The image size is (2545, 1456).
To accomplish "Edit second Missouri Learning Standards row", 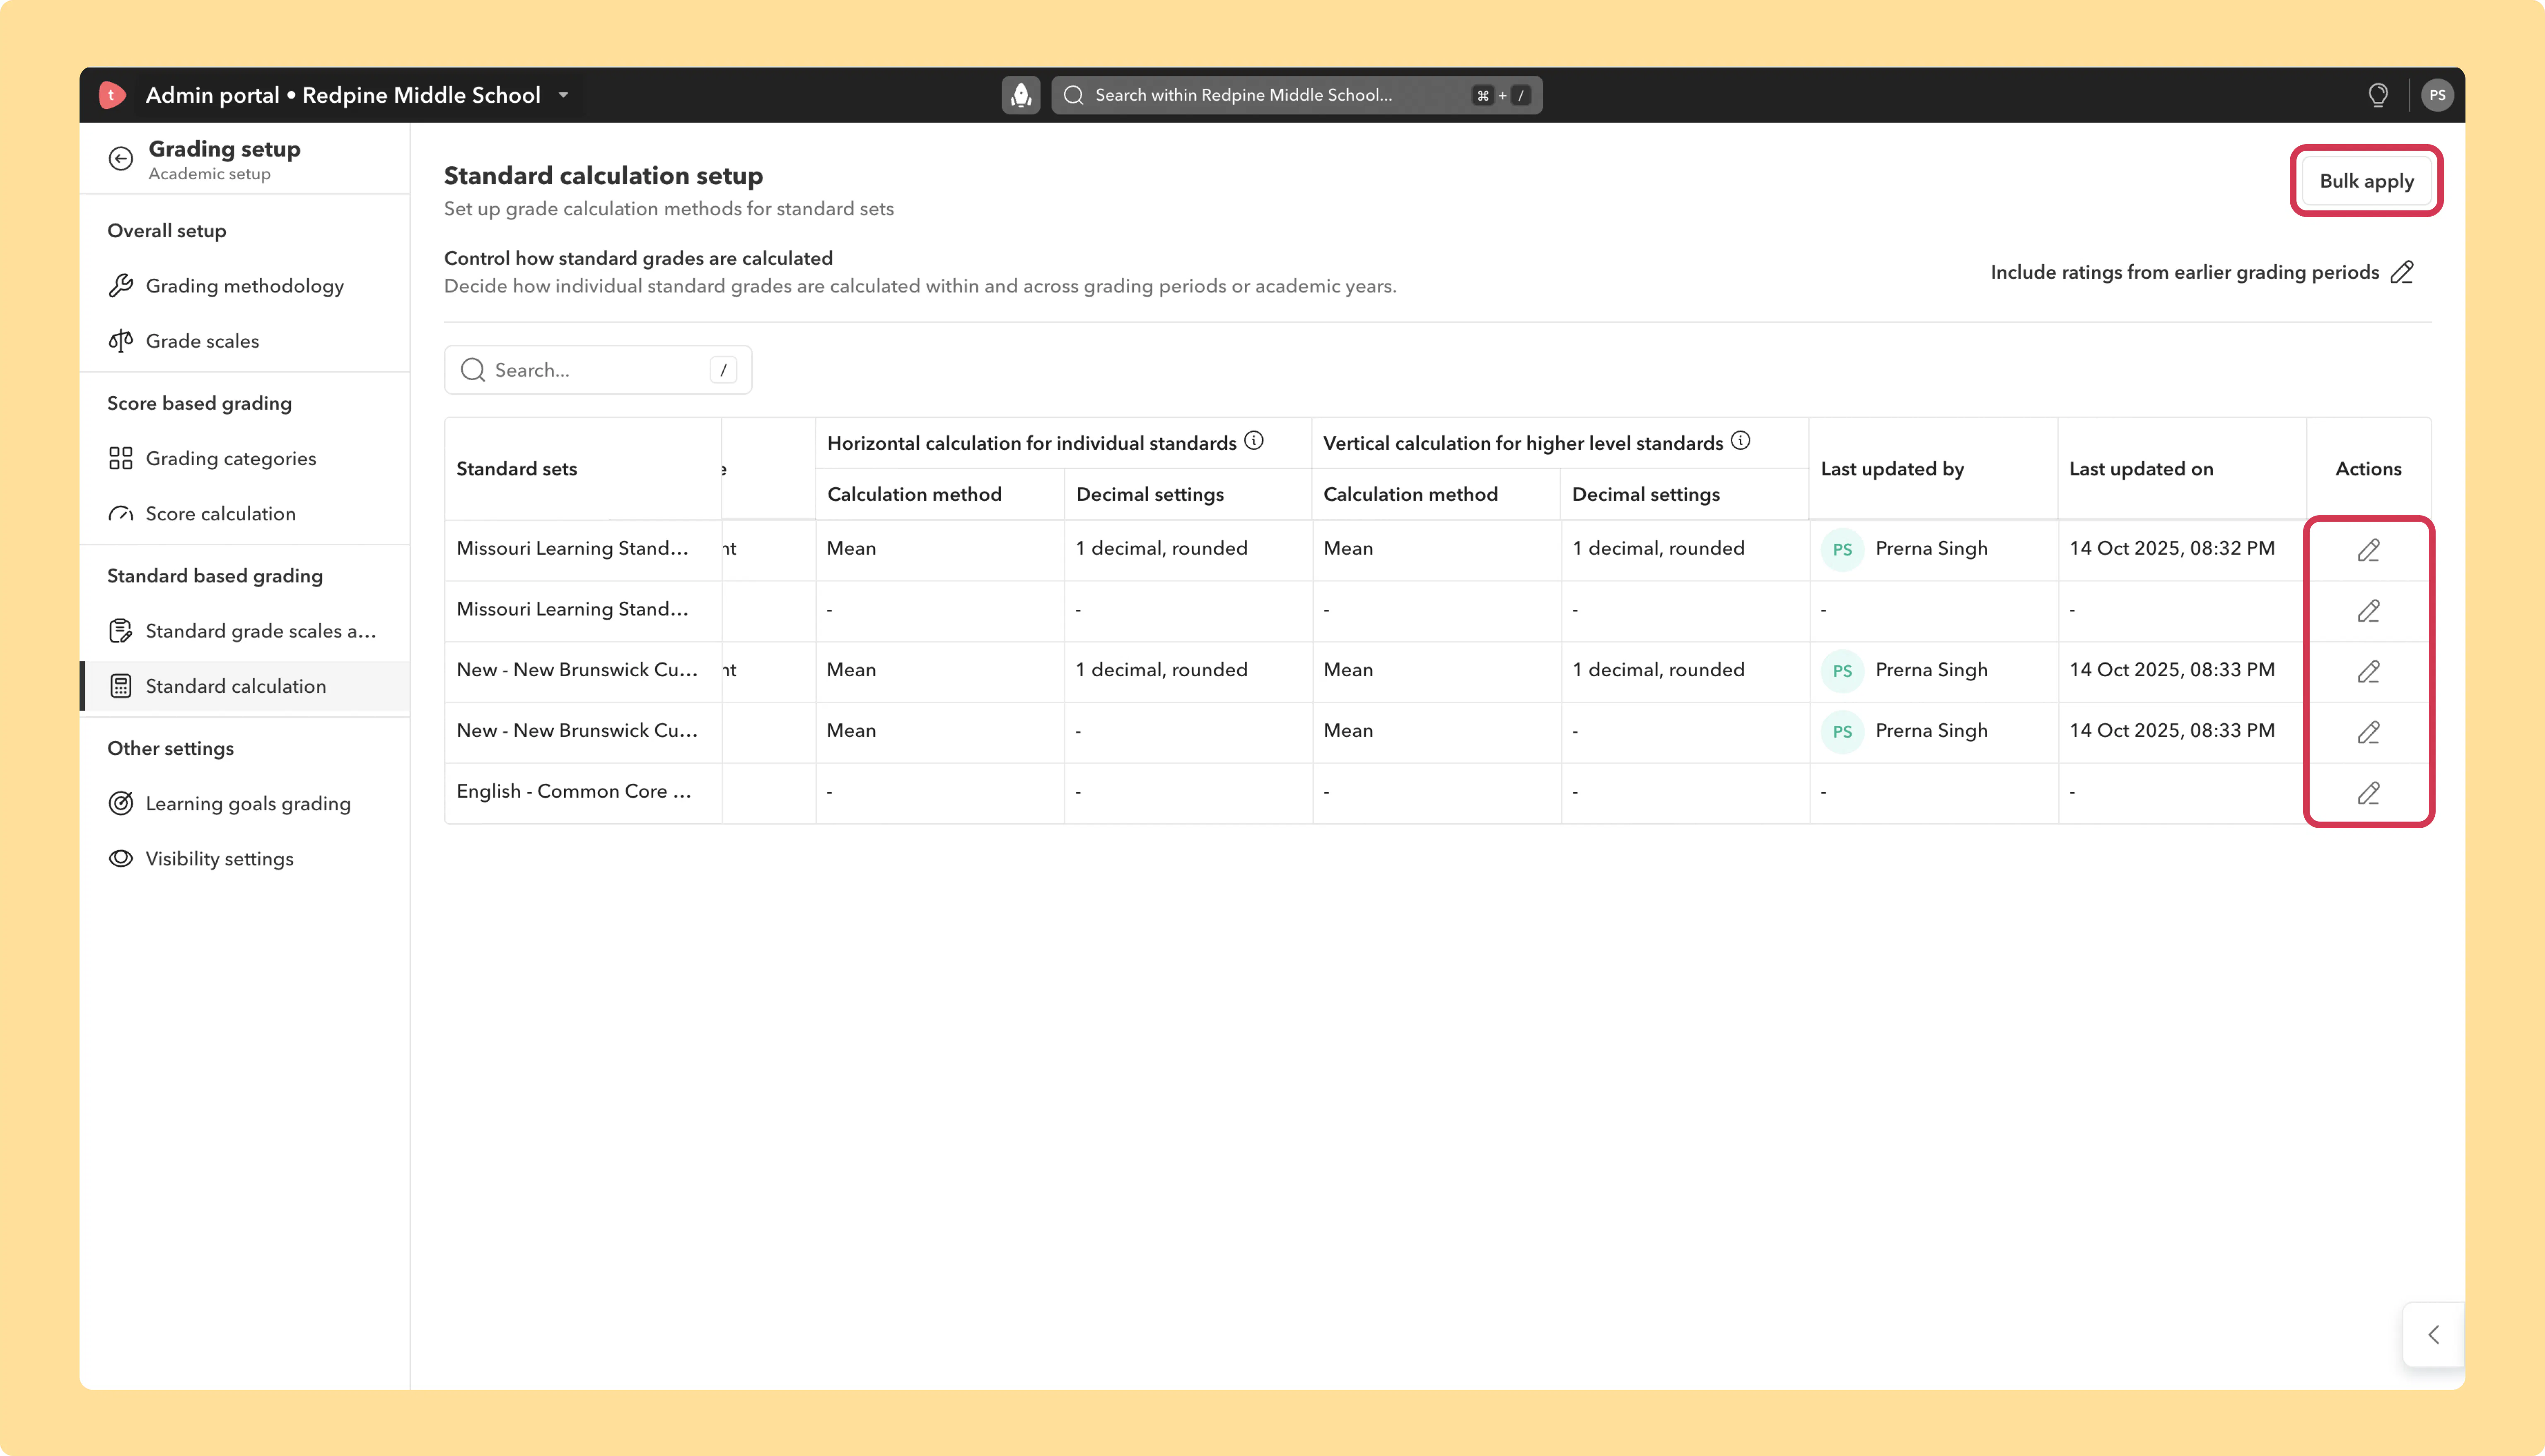I will [2368, 611].
